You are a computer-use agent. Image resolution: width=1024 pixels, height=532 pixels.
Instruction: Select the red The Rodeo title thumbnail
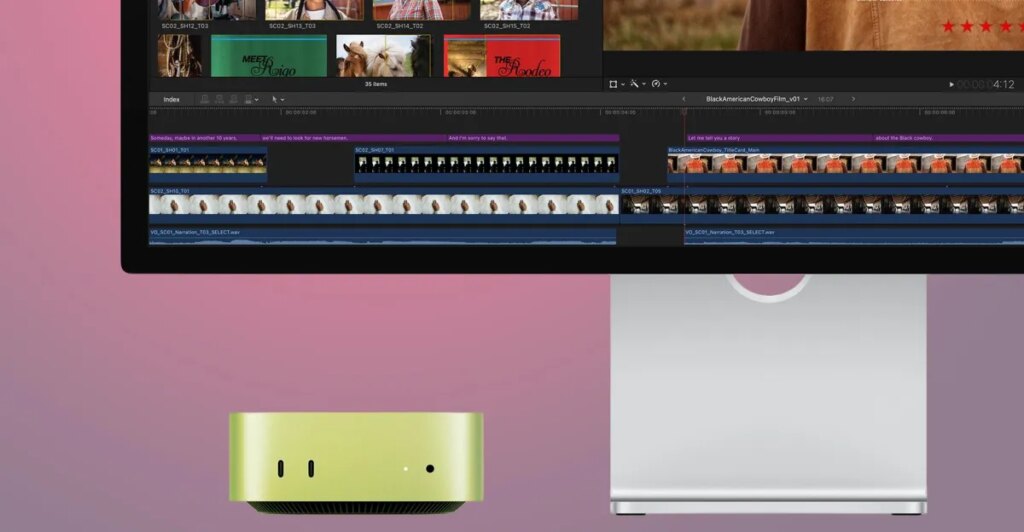click(x=502, y=56)
